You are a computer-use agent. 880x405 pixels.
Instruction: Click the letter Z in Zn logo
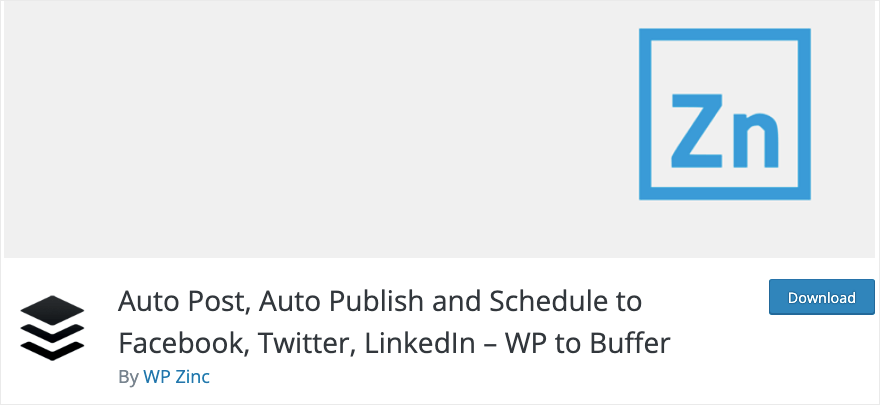[696, 130]
